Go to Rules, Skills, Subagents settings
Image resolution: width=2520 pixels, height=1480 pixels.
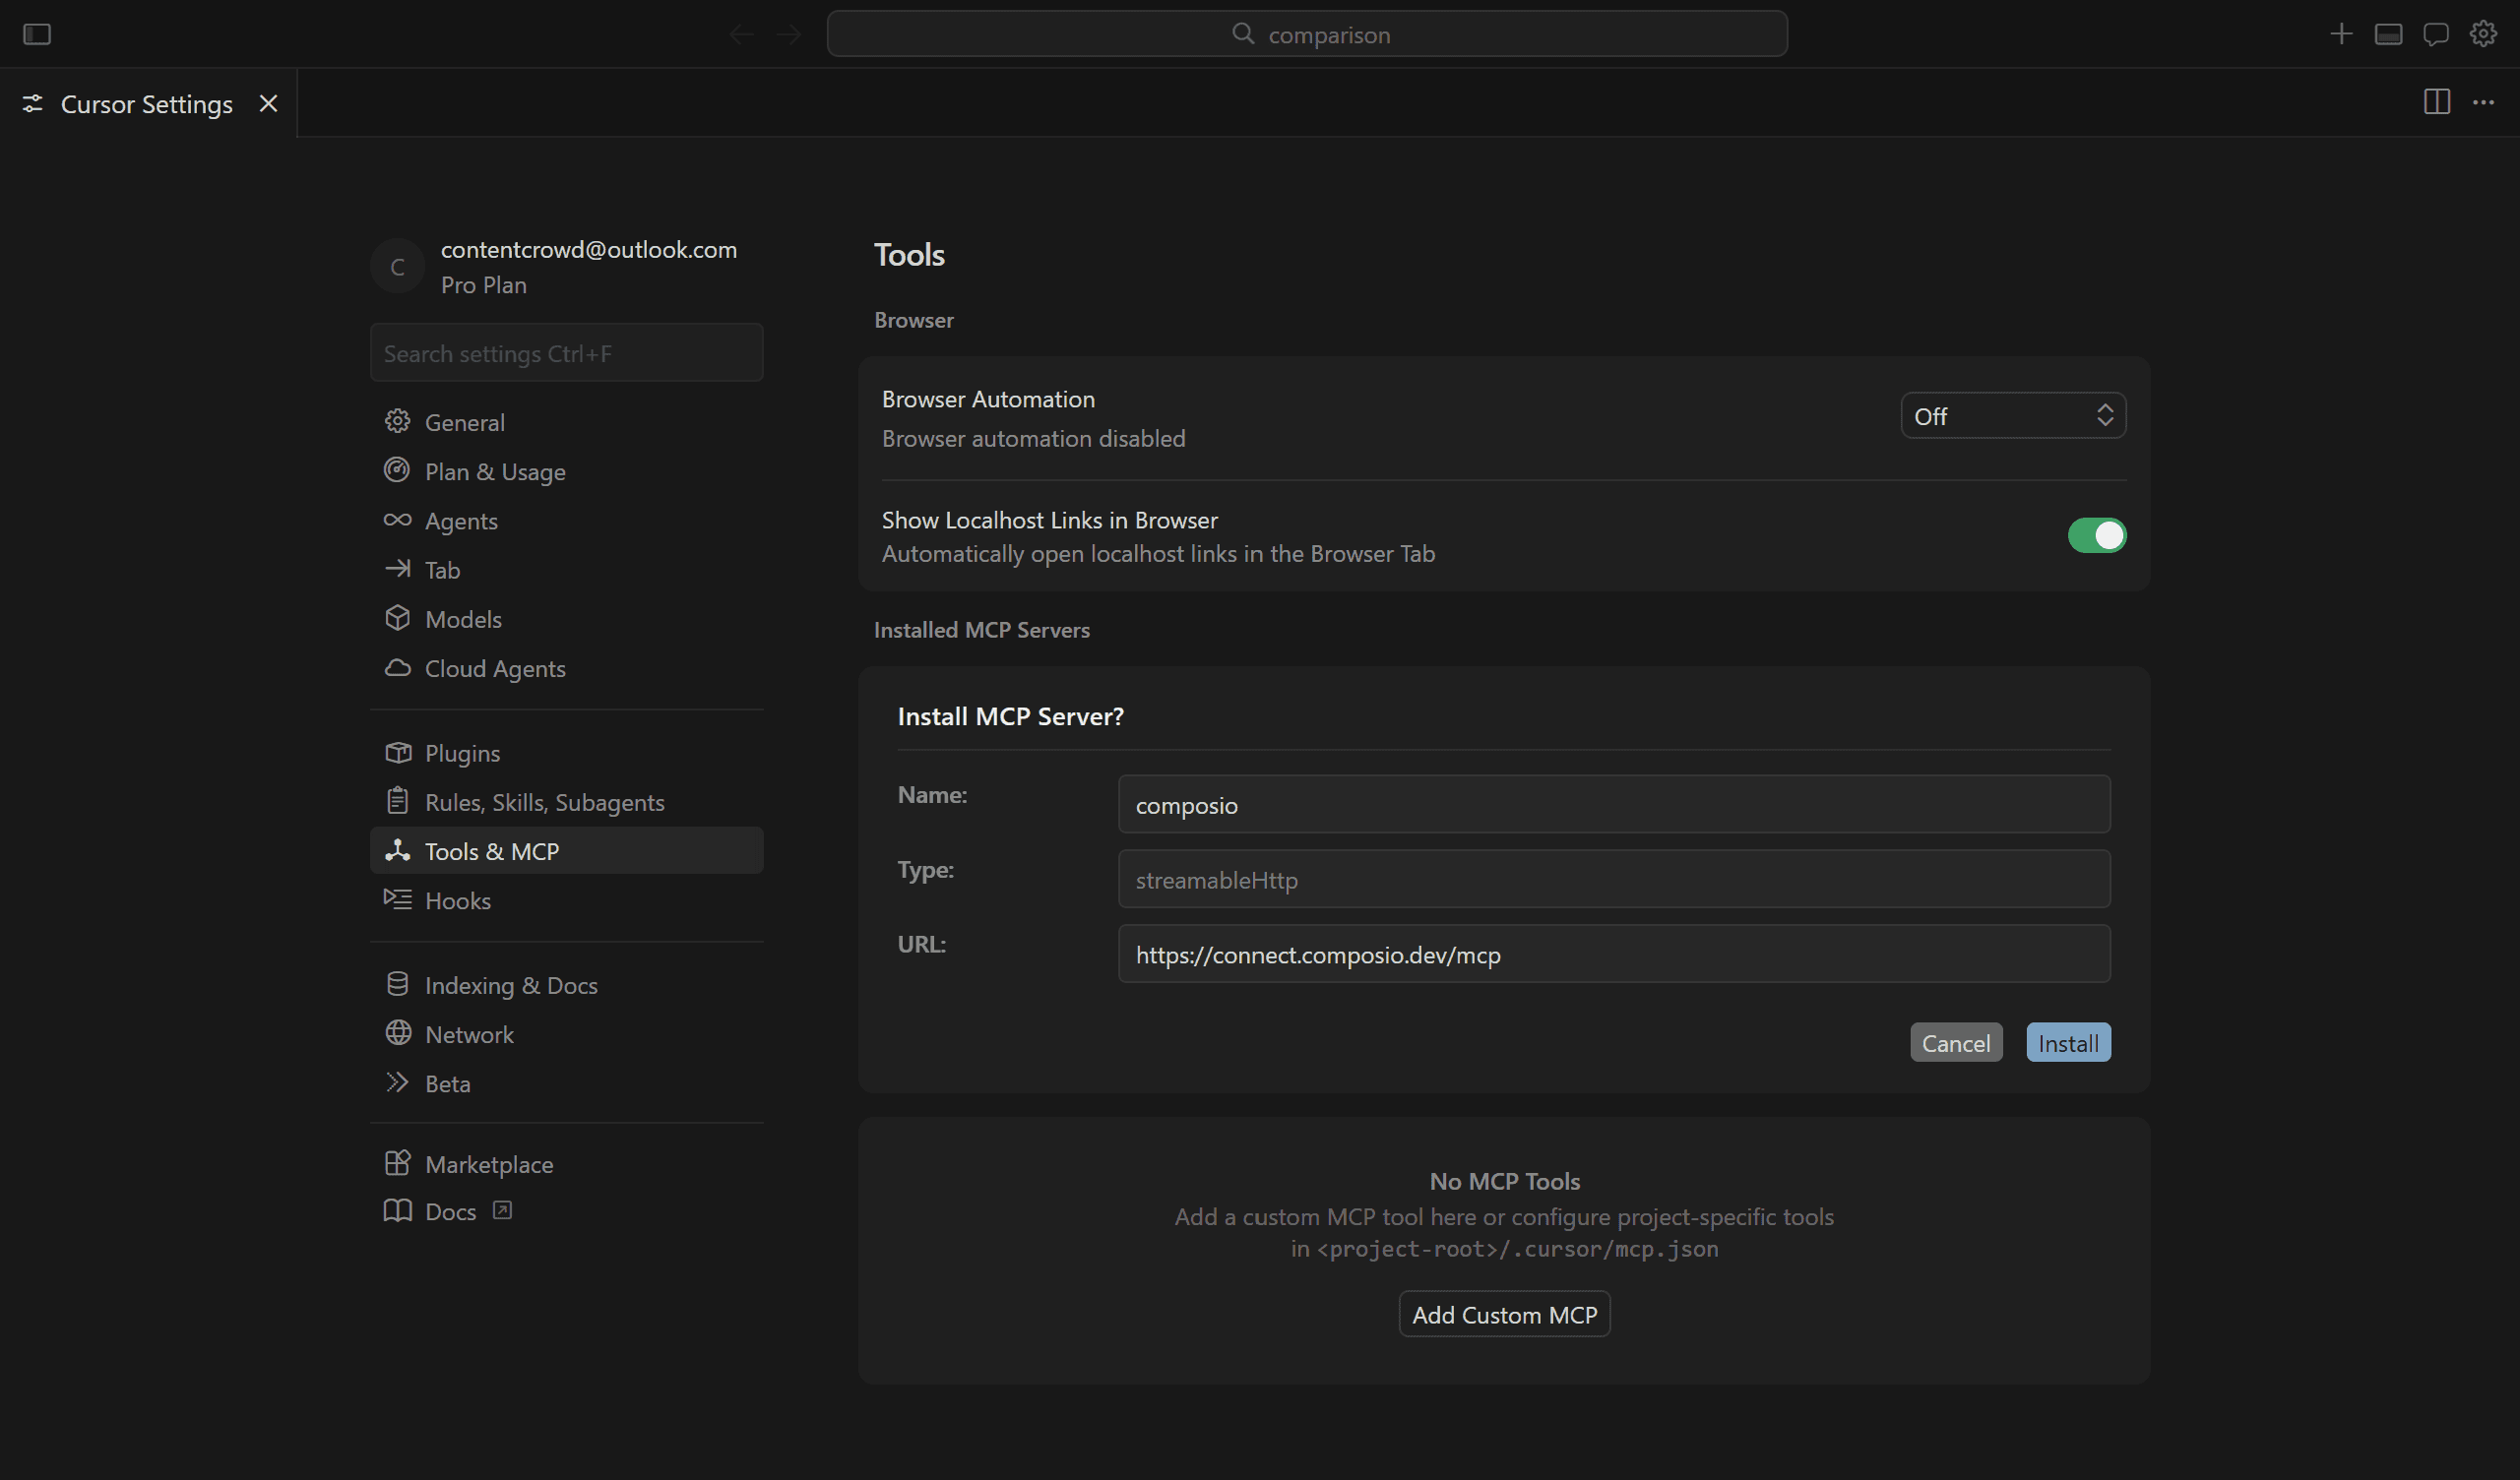pos(544,802)
